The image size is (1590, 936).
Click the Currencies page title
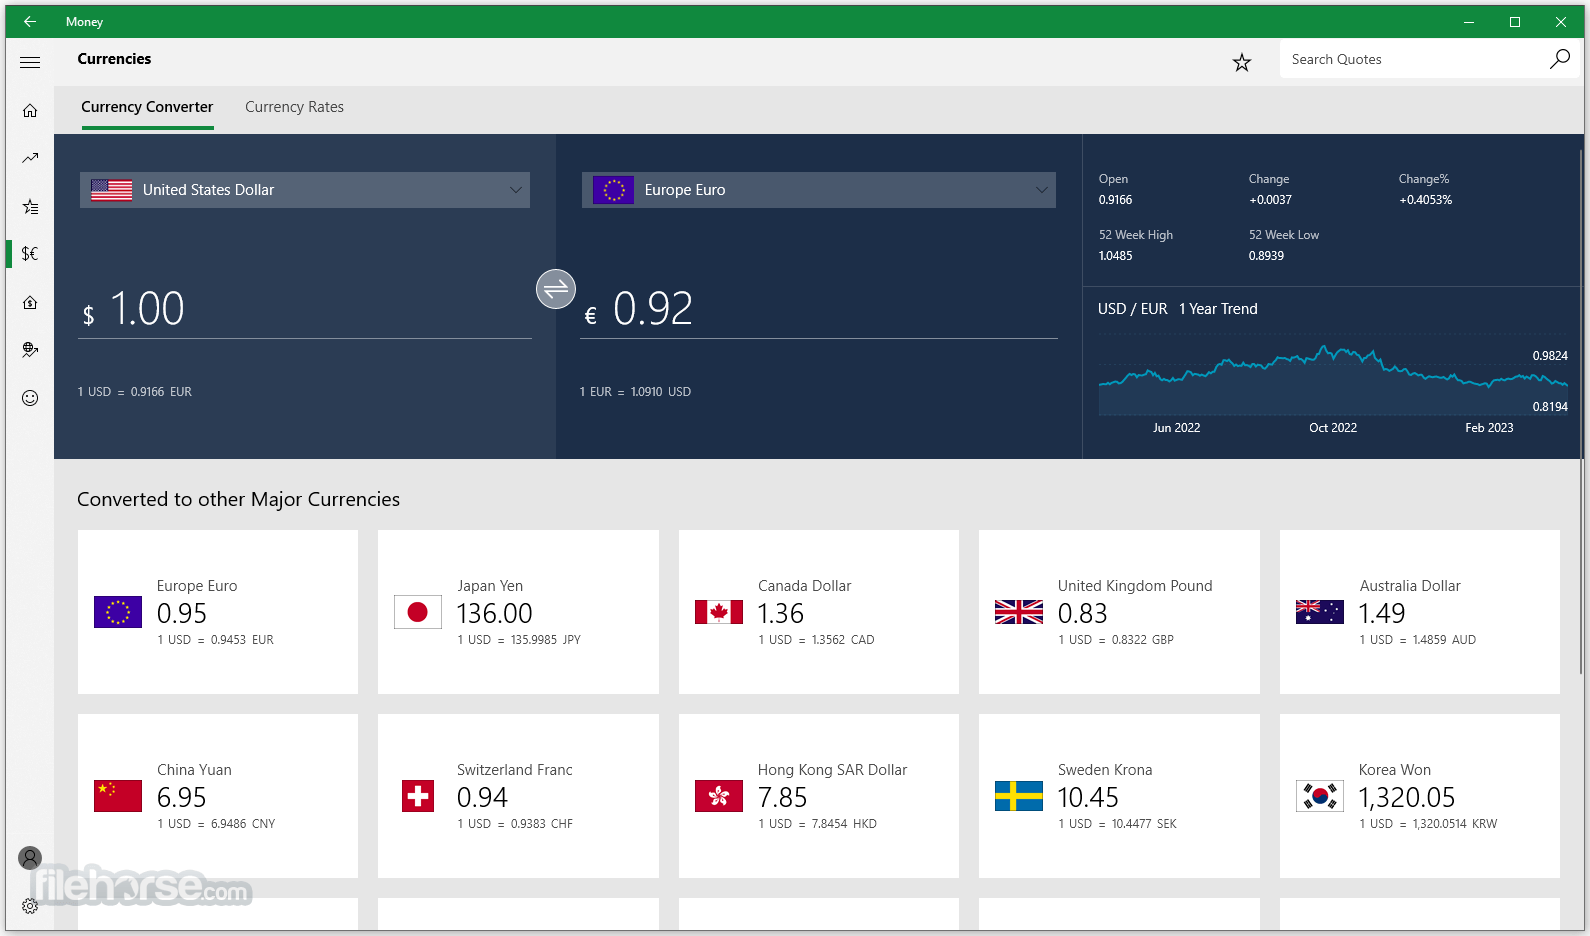pos(114,59)
